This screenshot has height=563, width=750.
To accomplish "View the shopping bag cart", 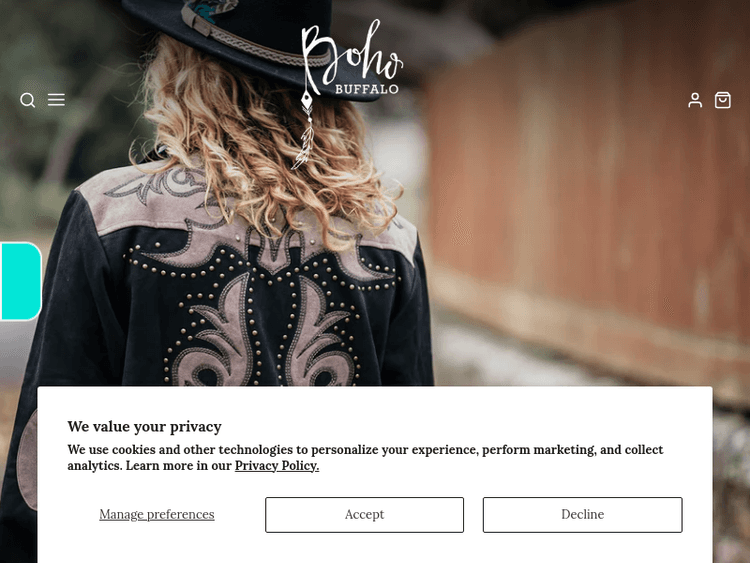I will tap(722, 100).
